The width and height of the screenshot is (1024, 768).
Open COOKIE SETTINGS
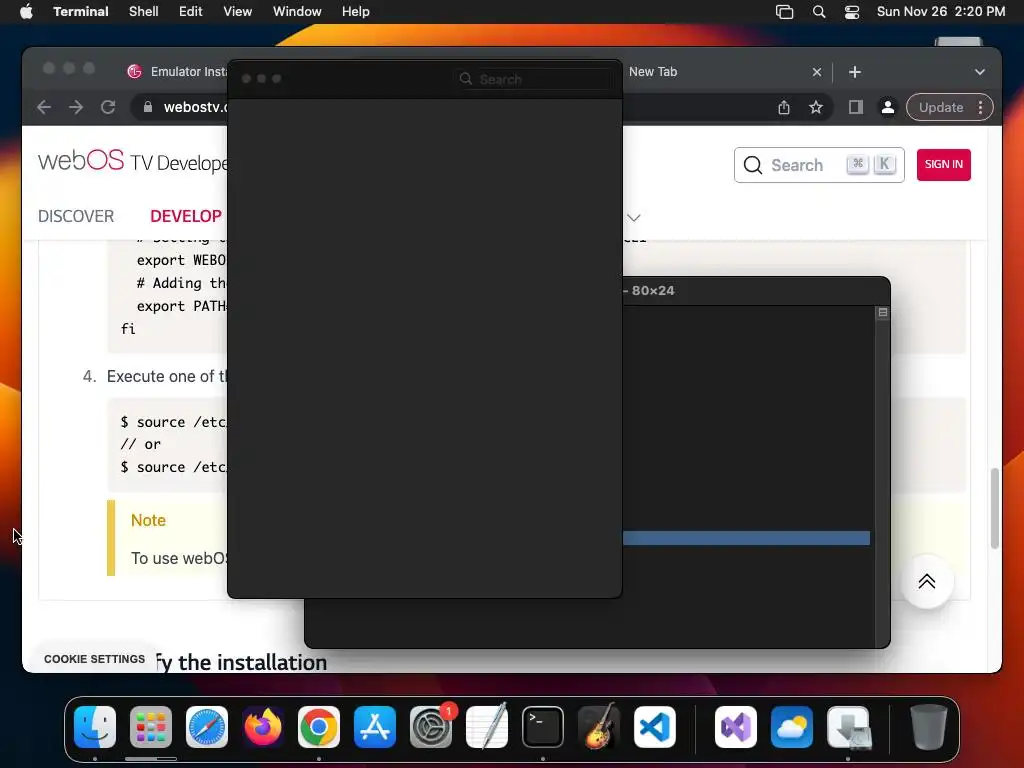(x=95, y=659)
